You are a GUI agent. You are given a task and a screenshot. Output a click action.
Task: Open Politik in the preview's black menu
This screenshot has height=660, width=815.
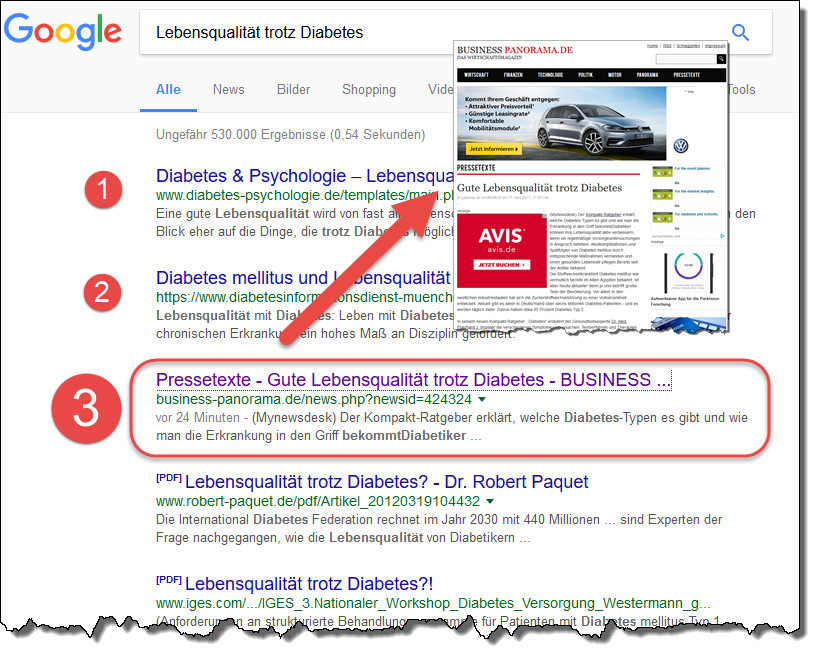[586, 75]
